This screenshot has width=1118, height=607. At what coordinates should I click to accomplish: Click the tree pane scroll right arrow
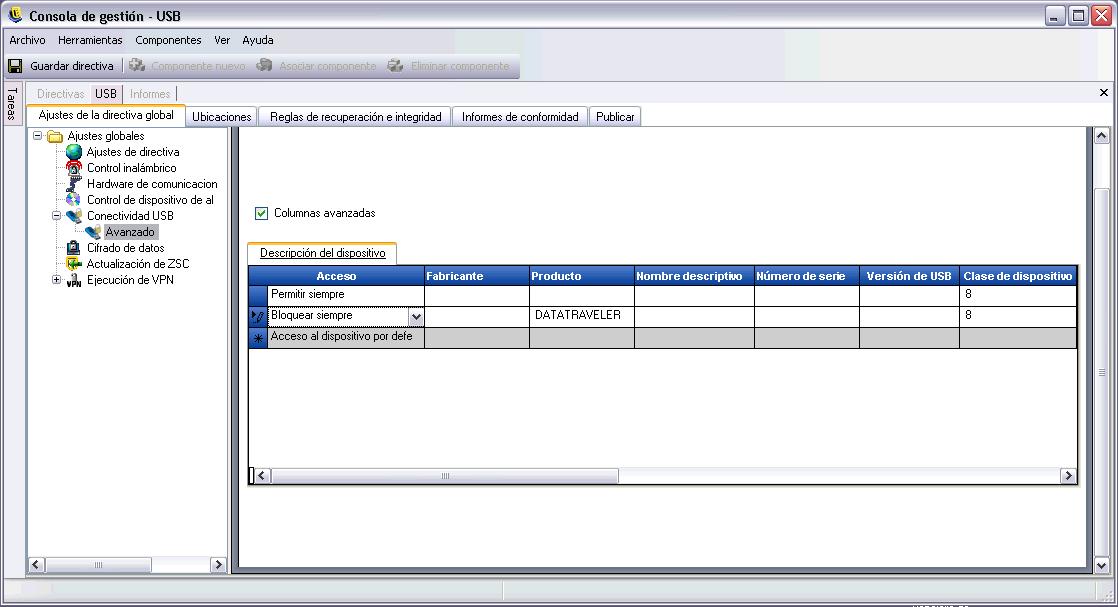click(x=218, y=565)
